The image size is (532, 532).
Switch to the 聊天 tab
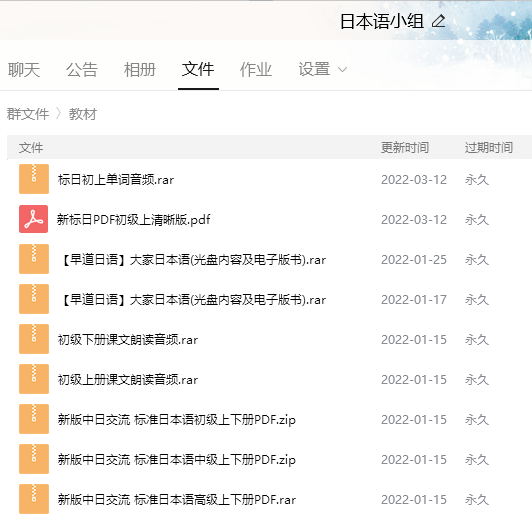(24, 70)
